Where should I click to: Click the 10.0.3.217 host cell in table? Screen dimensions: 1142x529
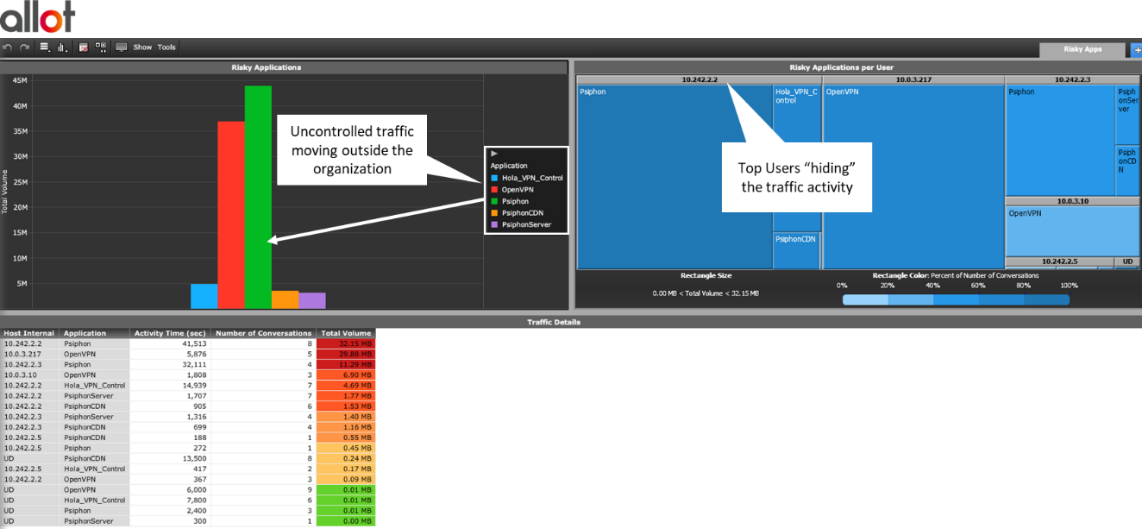pos(30,353)
